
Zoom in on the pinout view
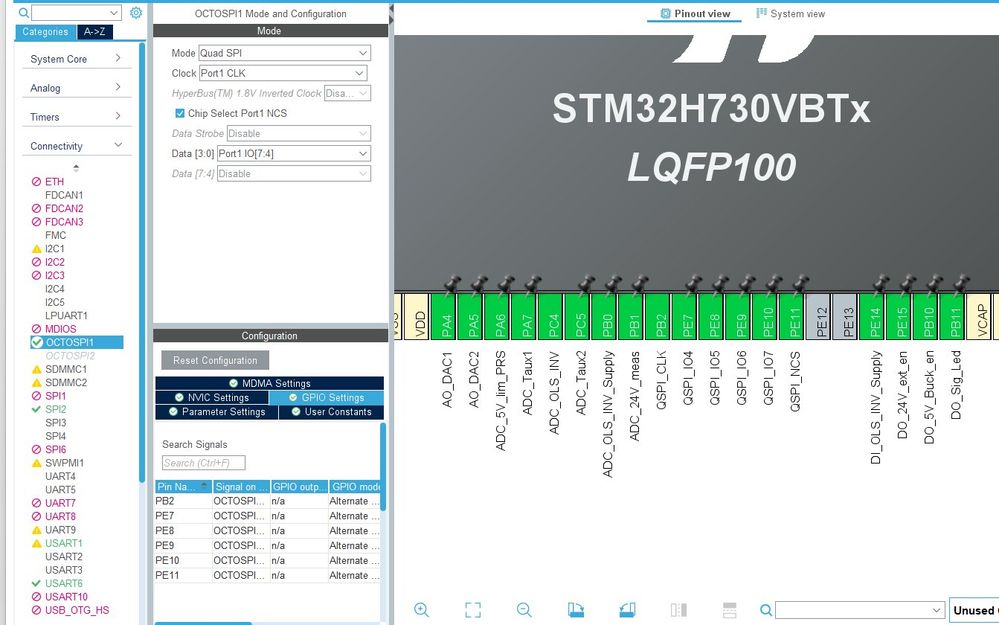click(x=421, y=610)
